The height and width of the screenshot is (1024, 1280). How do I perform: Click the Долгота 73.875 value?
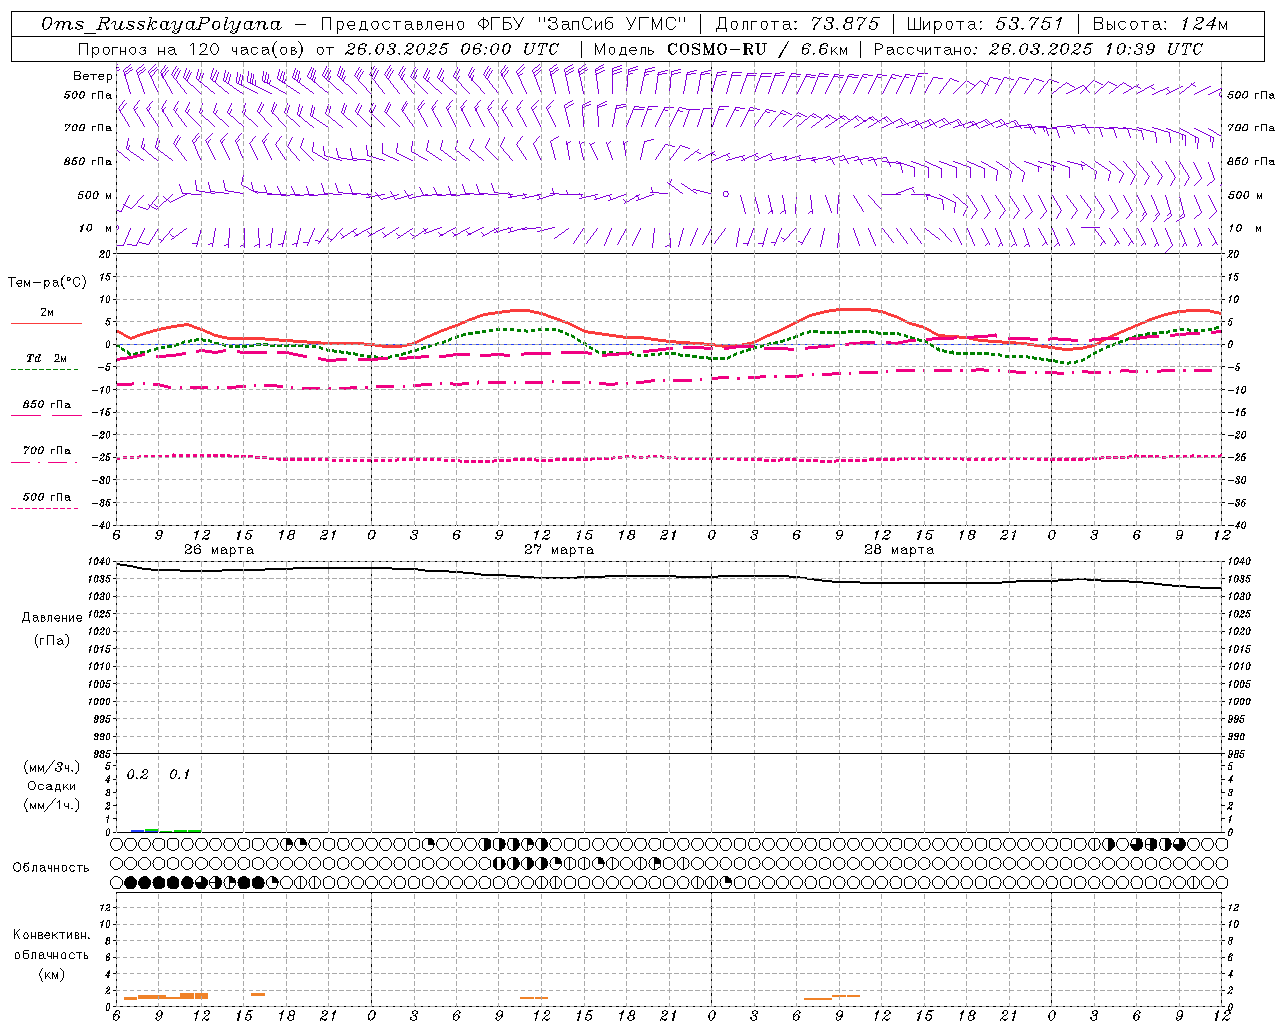click(845, 24)
